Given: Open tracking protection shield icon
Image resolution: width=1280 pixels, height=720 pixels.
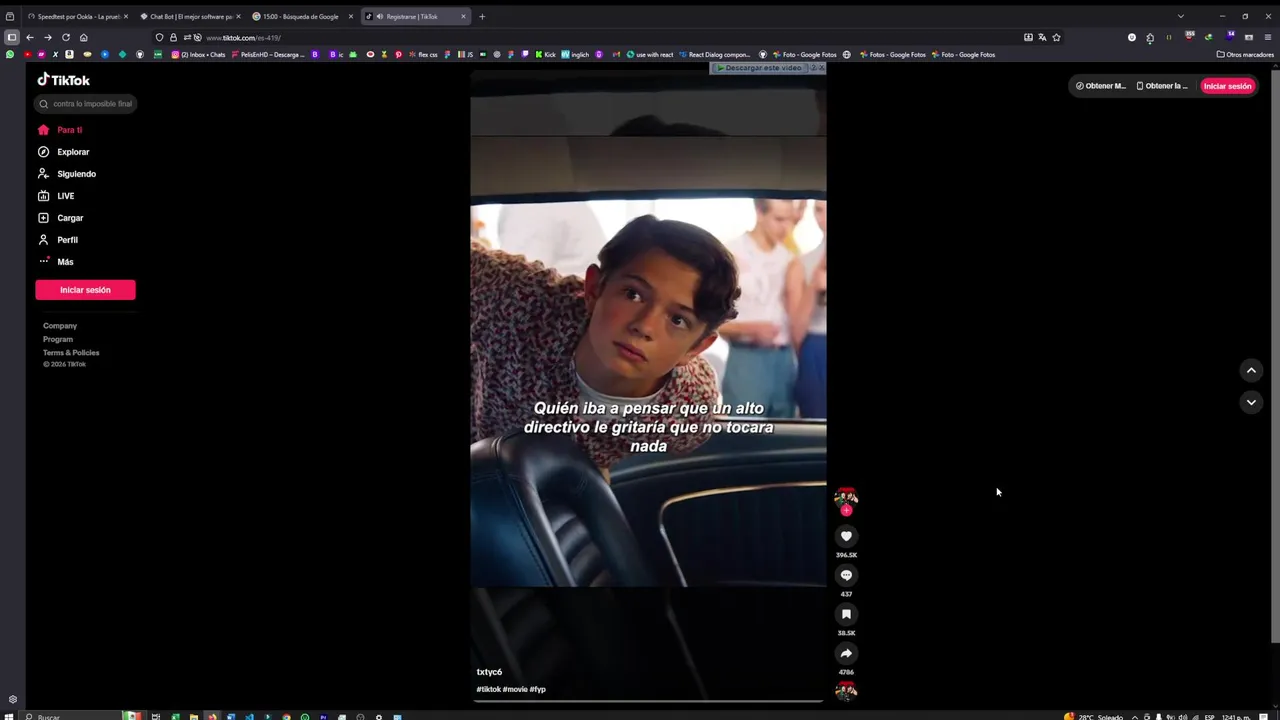Looking at the screenshot, I should pos(159,38).
